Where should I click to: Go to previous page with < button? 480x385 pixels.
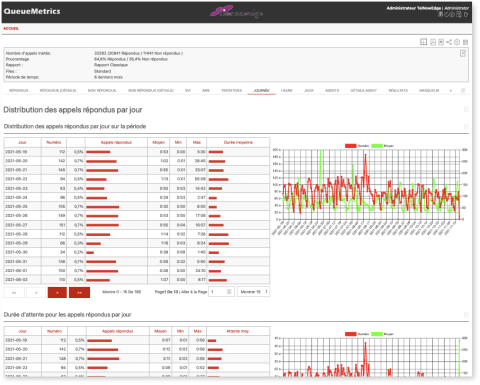click(x=36, y=292)
